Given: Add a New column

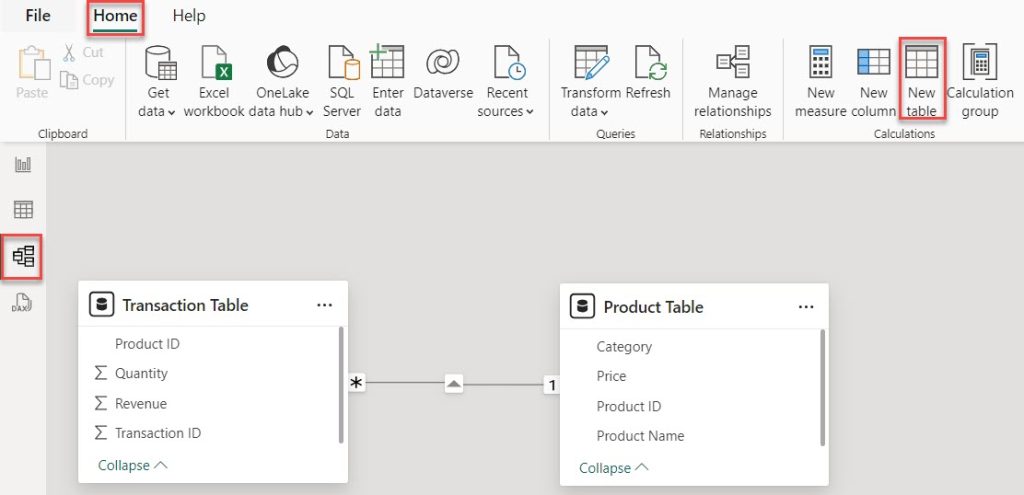Looking at the screenshot, I should (873, 82).
